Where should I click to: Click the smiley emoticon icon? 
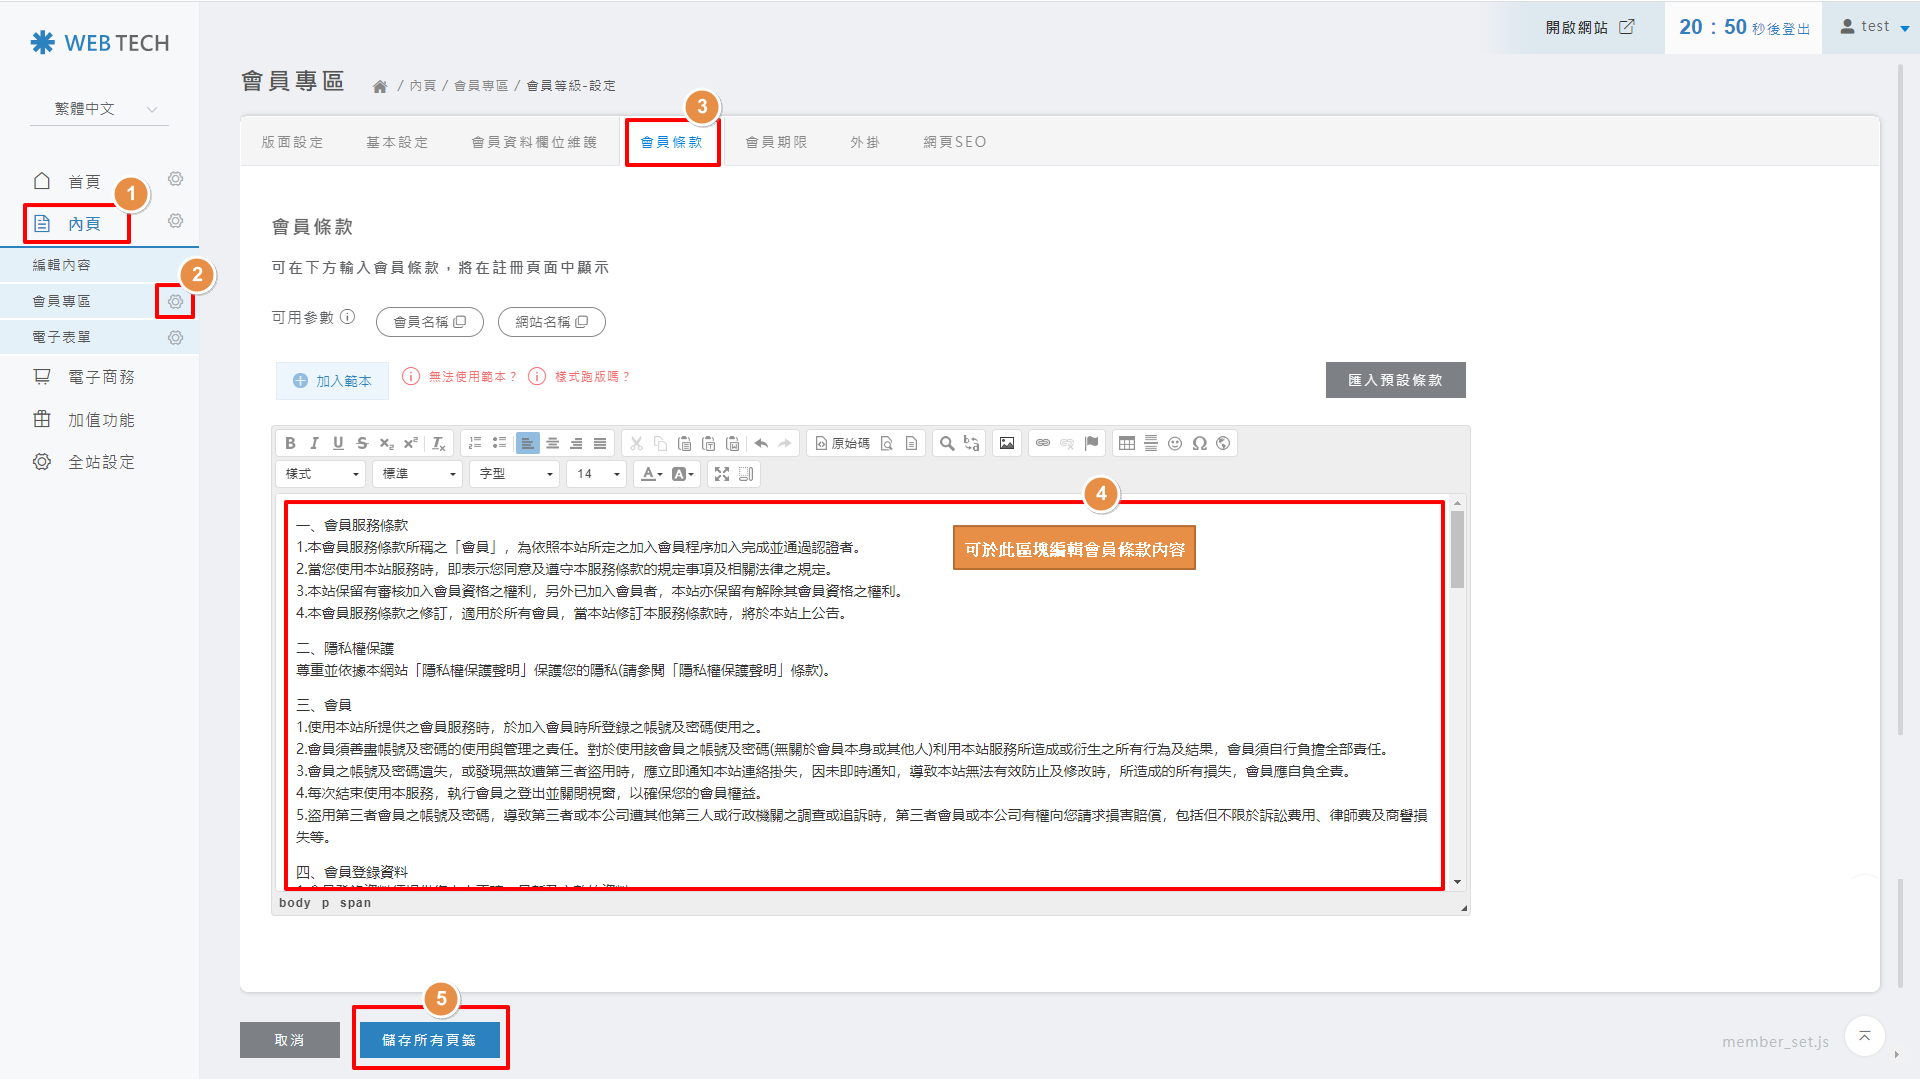1175,444
